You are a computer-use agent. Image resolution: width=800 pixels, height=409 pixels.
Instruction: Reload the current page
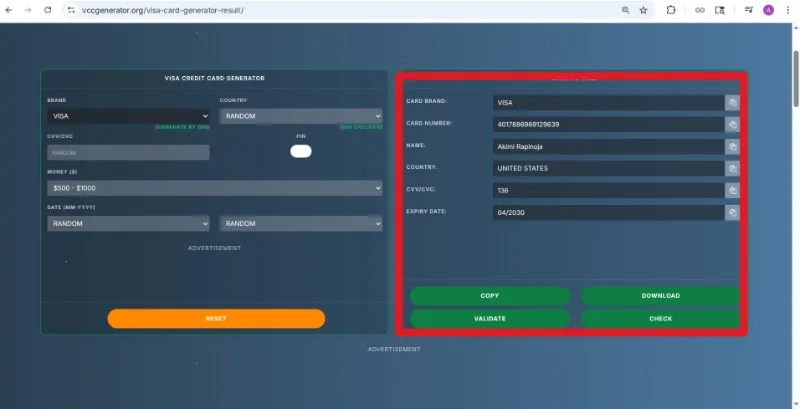click(47, 10)
